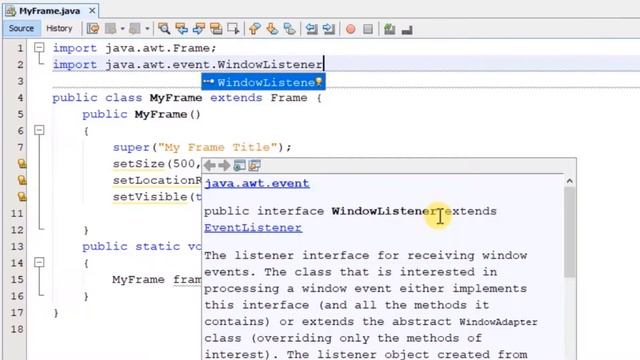Viewport: 640px width, 360px height.
Task: Click the class name MyFrame on line 4
Action: click(176, 98)
